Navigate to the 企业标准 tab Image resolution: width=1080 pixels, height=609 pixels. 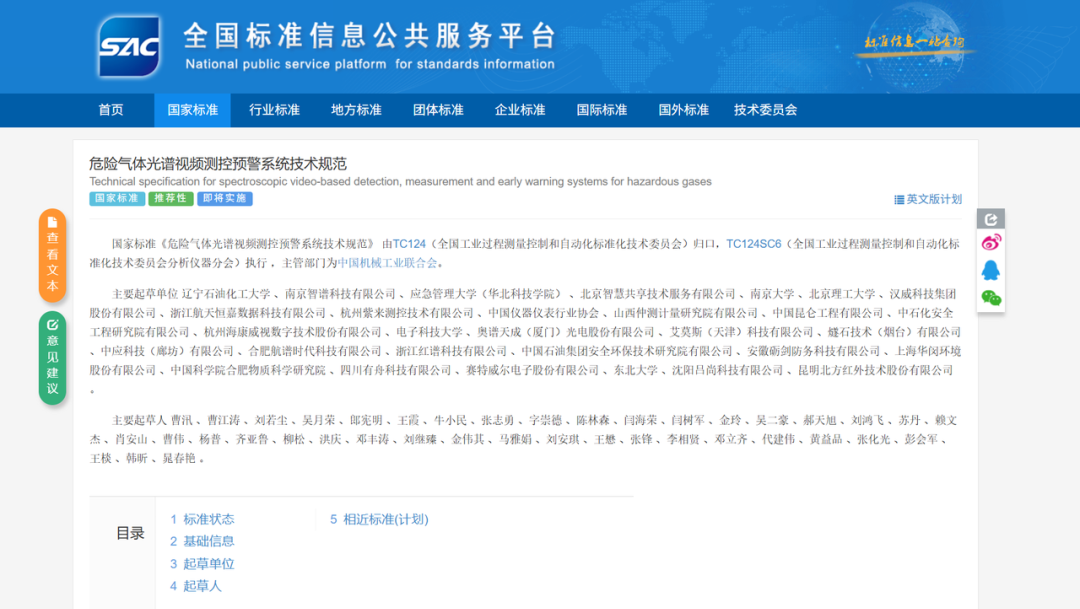point(520,110)
